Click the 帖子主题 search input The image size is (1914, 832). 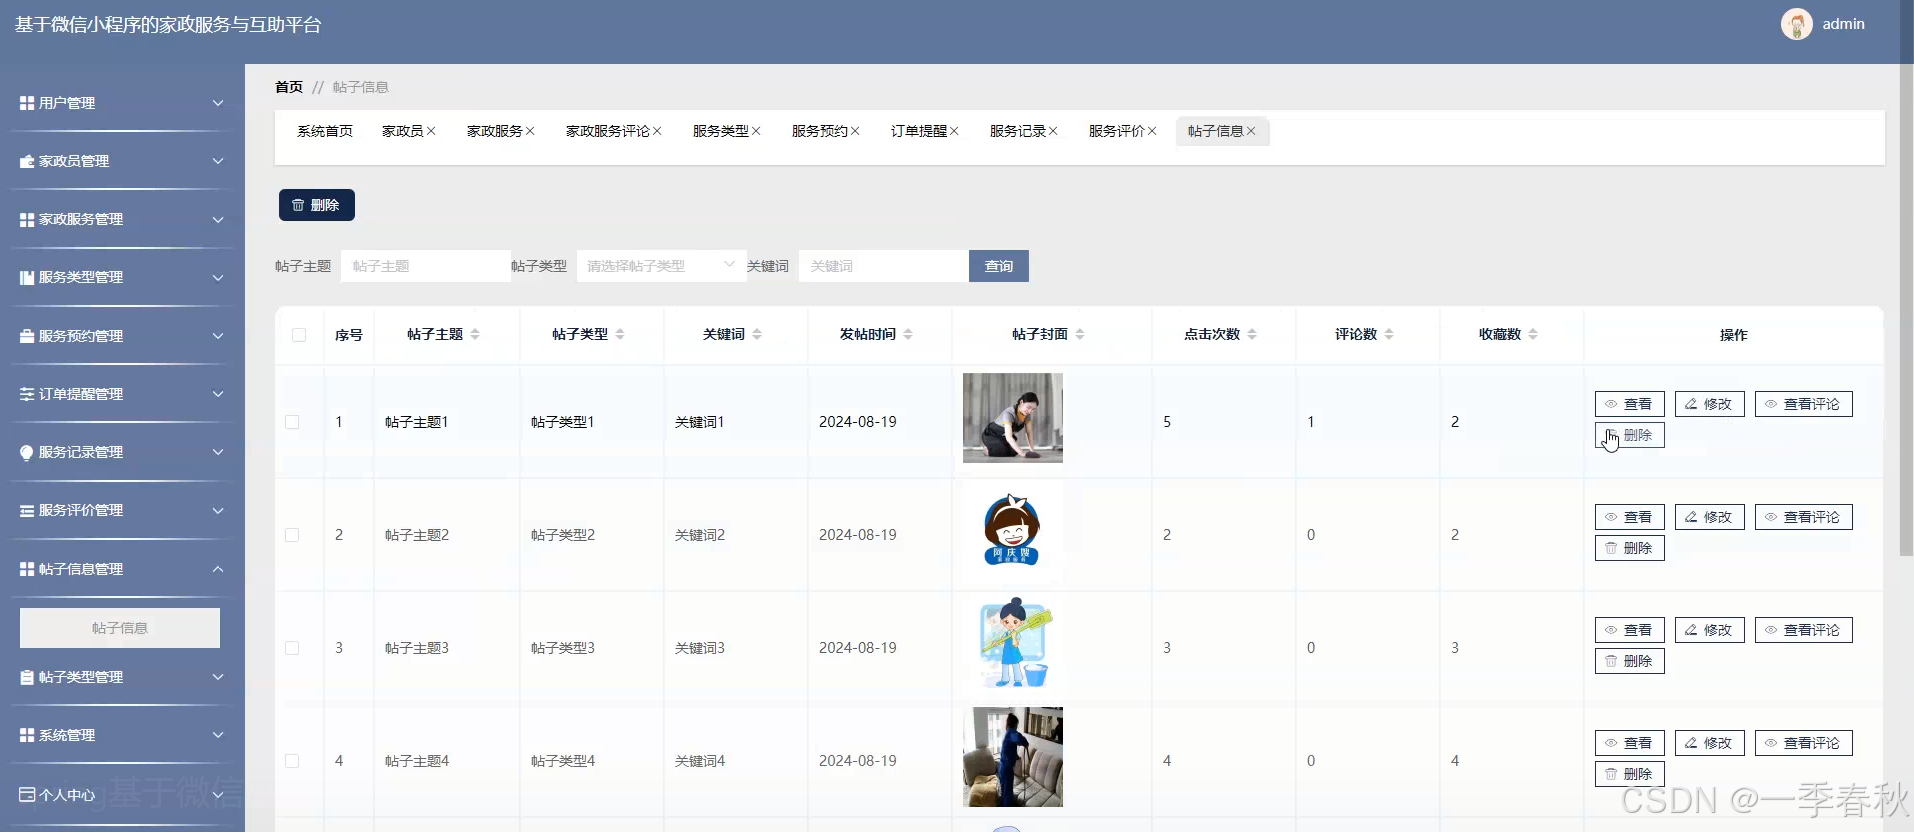[425, 266]
